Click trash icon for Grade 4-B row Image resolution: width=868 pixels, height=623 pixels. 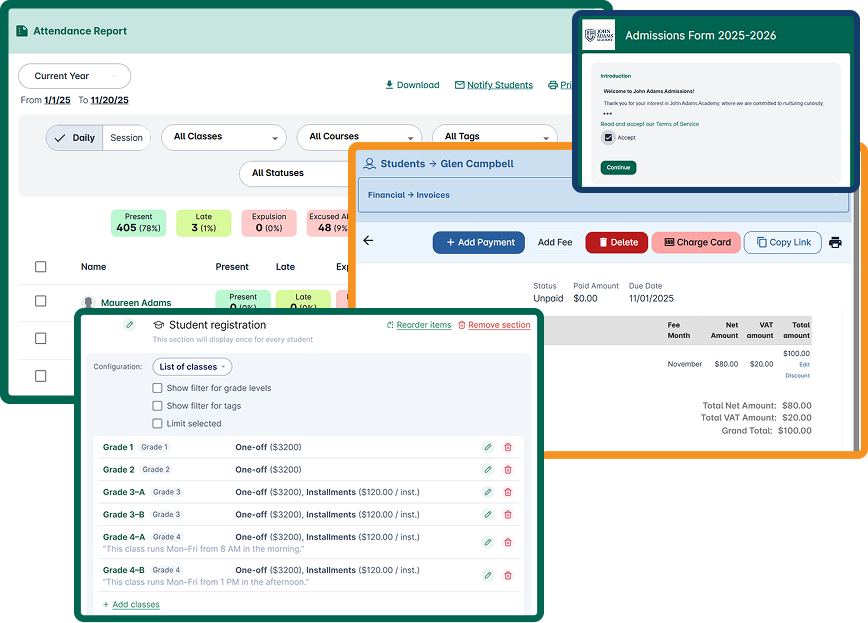click(508, 575)
